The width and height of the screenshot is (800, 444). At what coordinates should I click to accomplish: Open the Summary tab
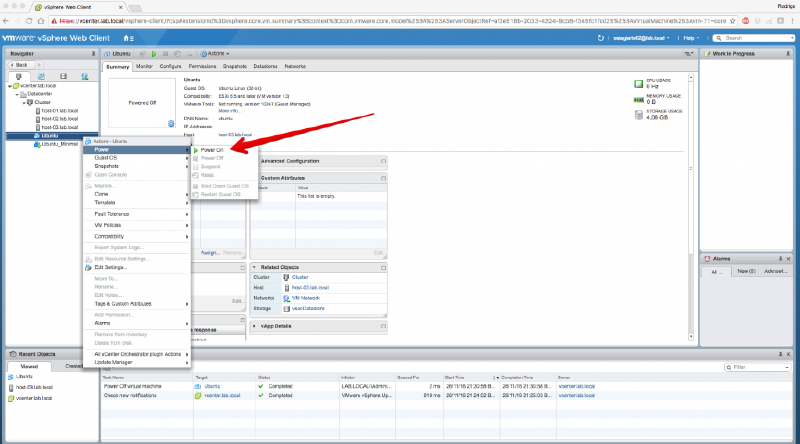(x=118, y=67)
